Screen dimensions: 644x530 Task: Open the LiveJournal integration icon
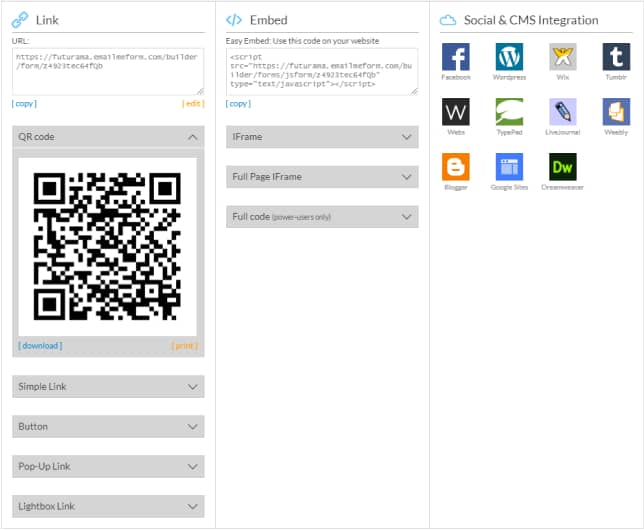click(x=562, y=112)
